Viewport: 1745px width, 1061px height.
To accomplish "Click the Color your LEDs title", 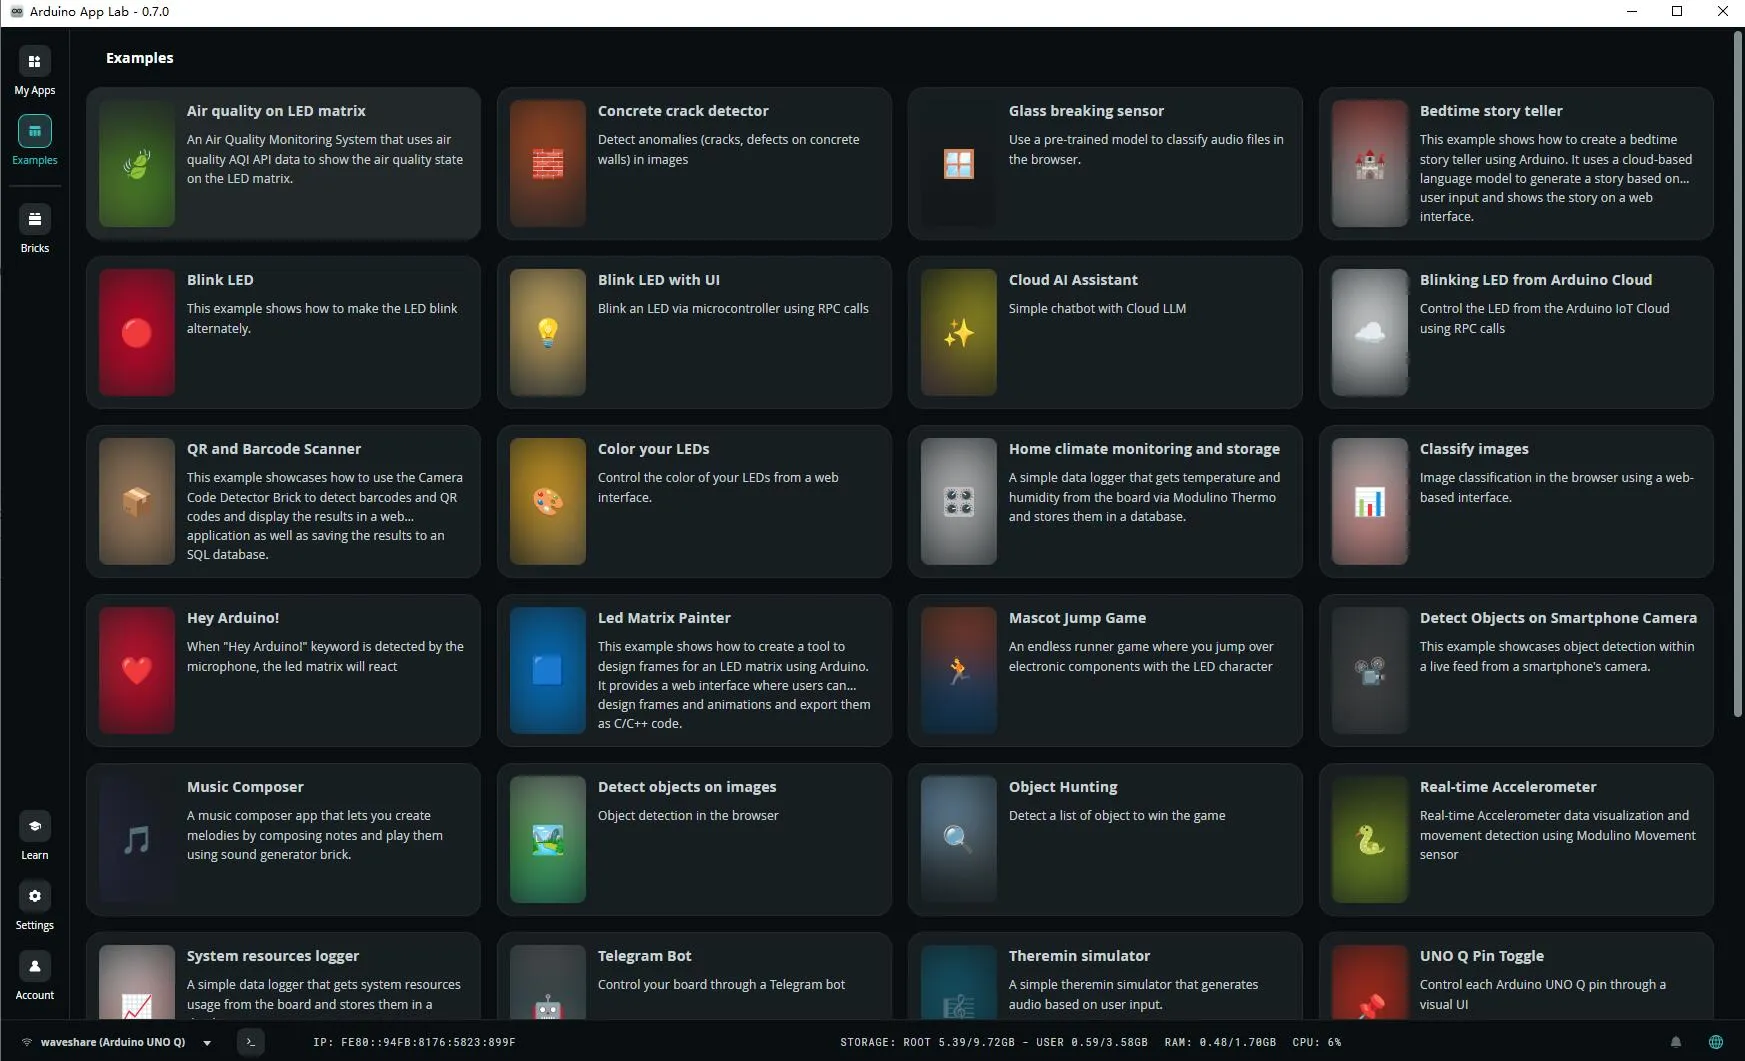I will [653, 449].
